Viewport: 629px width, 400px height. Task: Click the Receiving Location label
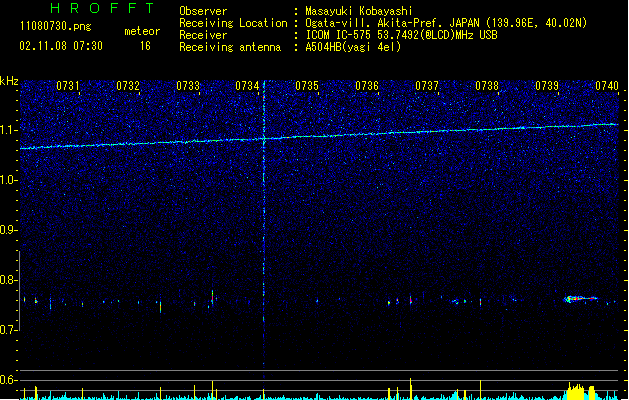point(233,23)
